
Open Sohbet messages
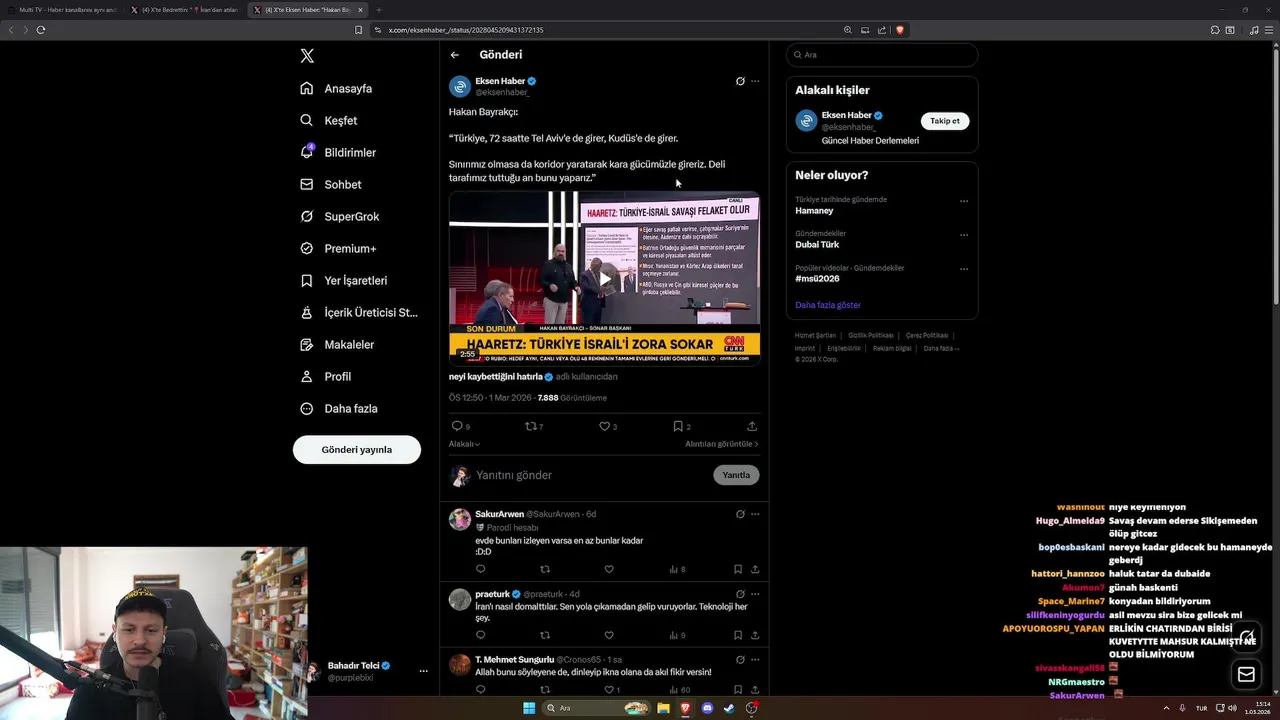pyautogui.click(x=331, y=184)
